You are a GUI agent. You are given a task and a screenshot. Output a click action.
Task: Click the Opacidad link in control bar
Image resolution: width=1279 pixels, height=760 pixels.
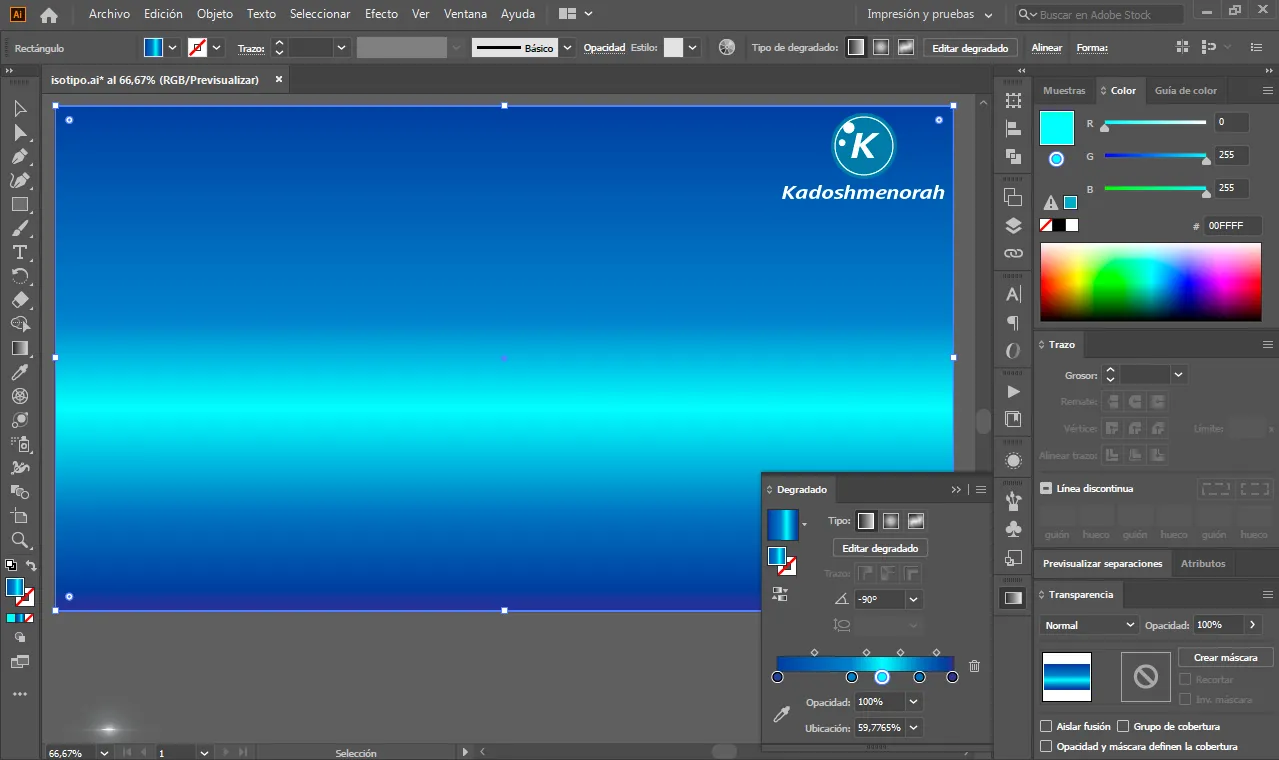tap(604, 47)
